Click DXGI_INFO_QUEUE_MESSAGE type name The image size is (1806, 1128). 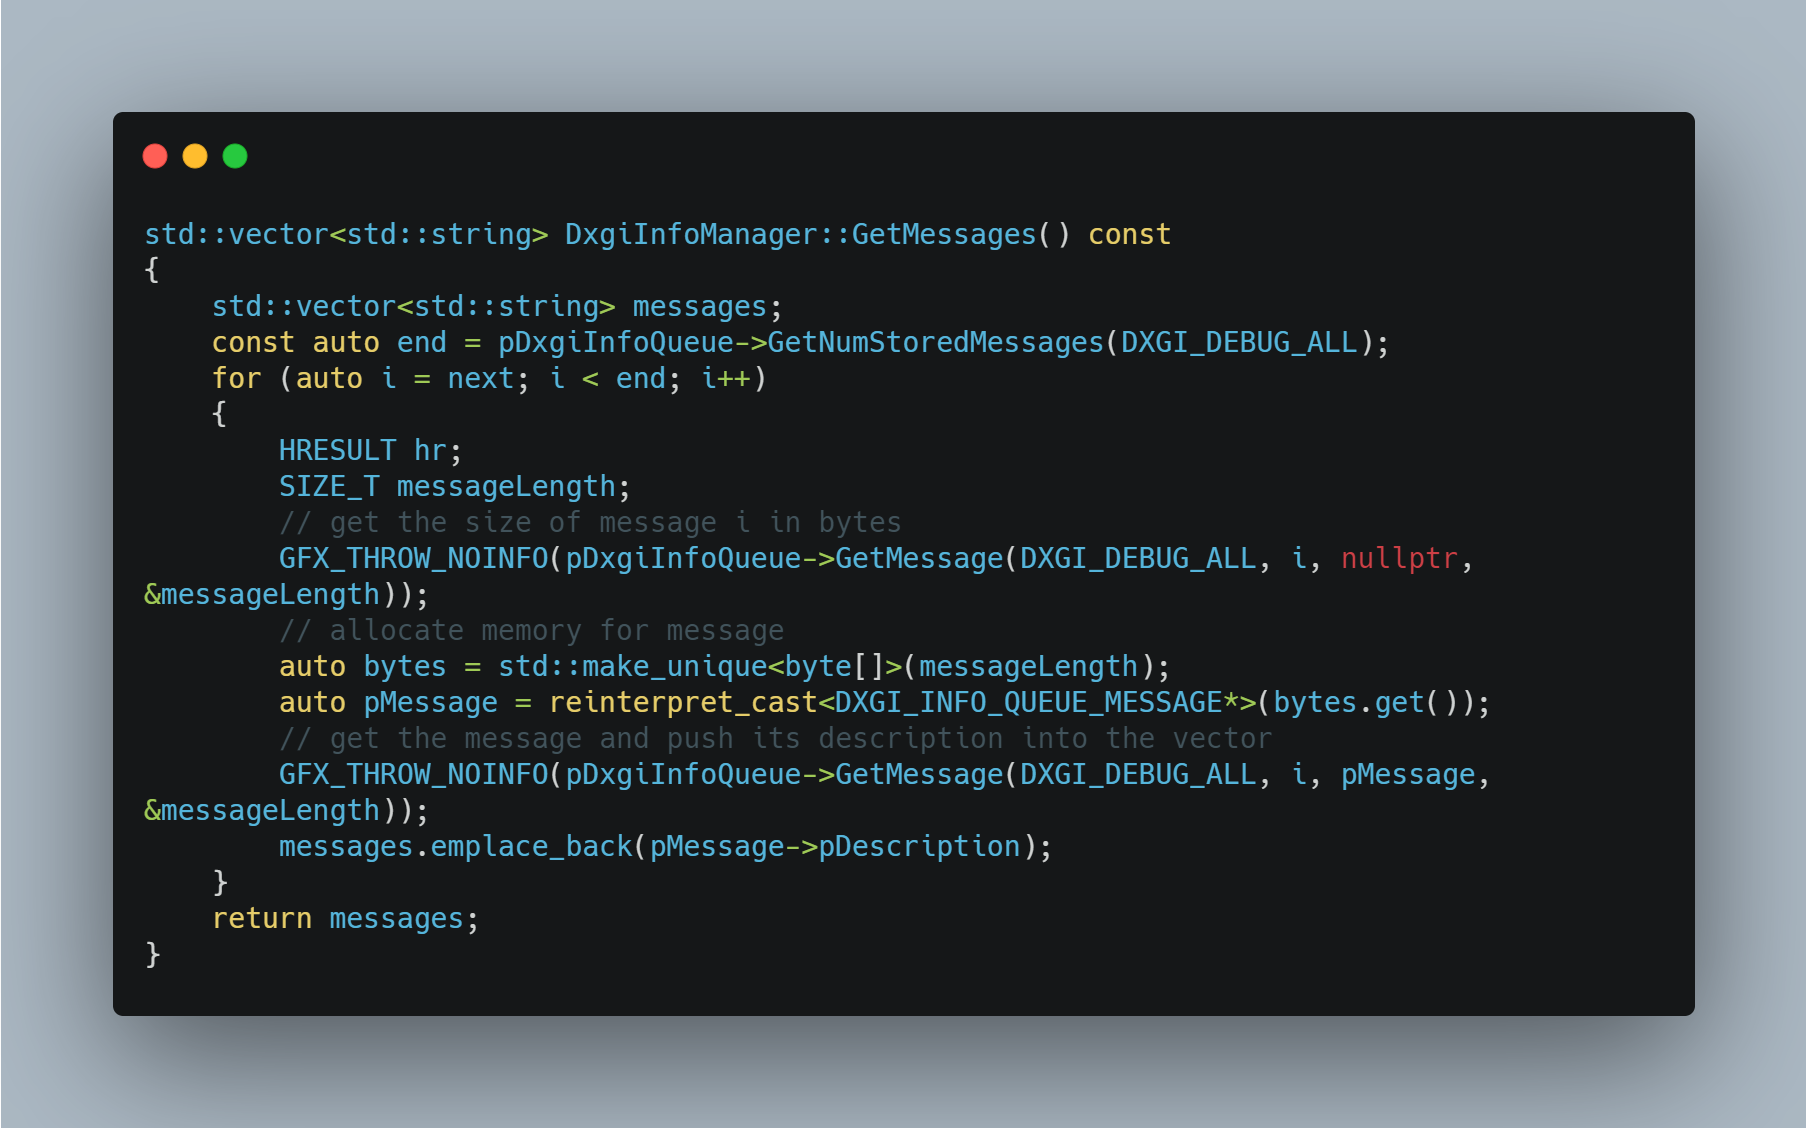pos(1028,702)
